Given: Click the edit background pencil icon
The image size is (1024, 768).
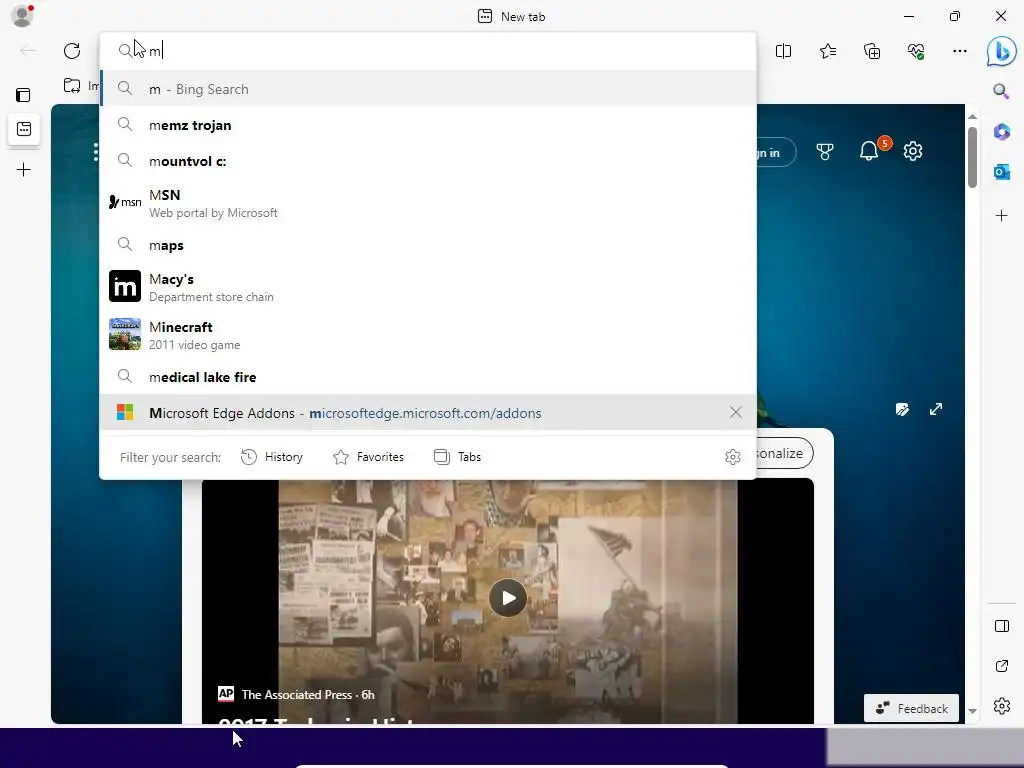Looking at the screenshot, I should pos(902,409).
